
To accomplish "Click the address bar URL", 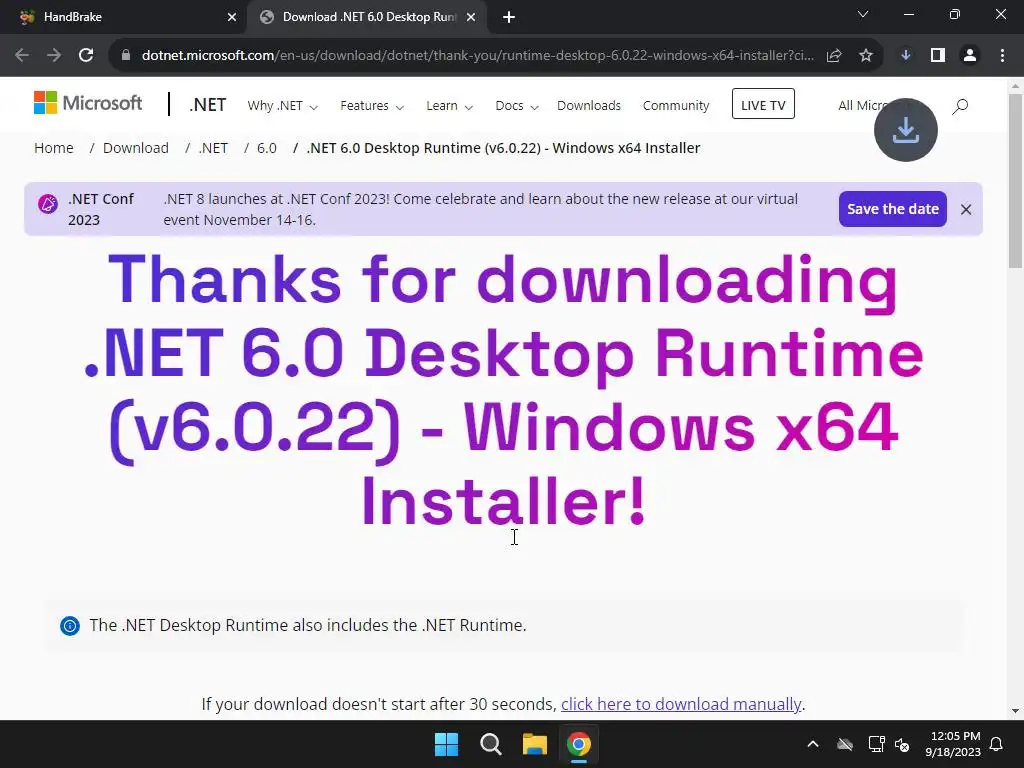I will 477,56.
